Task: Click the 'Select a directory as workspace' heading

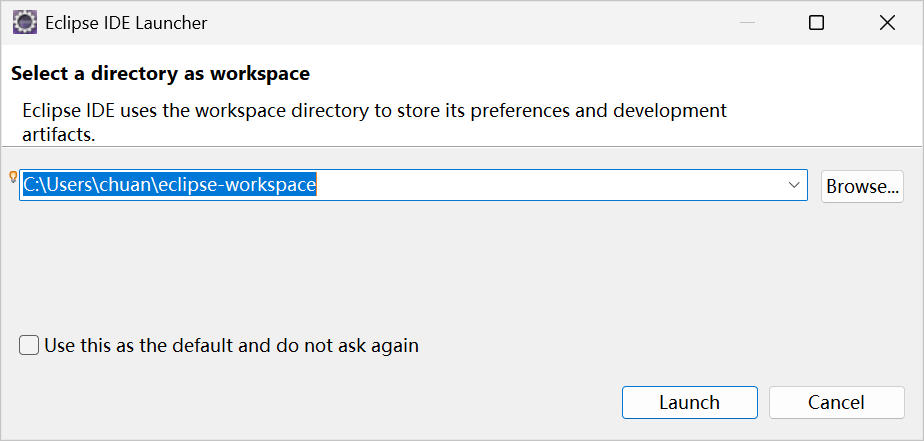Action: click(160, 74)
